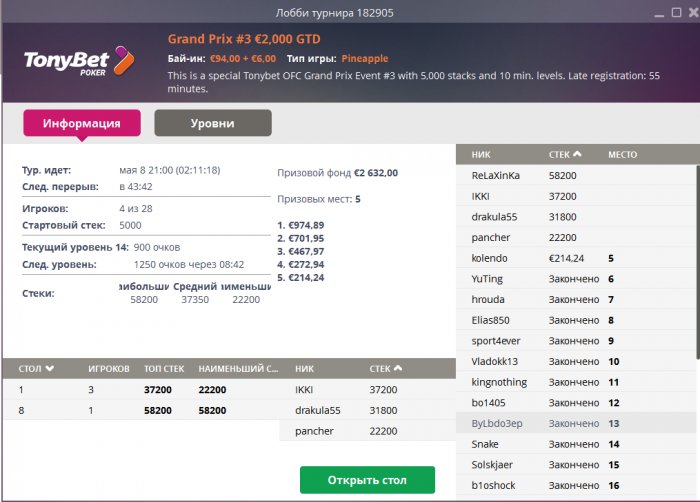Image resolution: width=700 pixels, height=502 pixels.
Task: Sort players list by СТЕК header
Action: pyautogui.click(x=565, y=155)
